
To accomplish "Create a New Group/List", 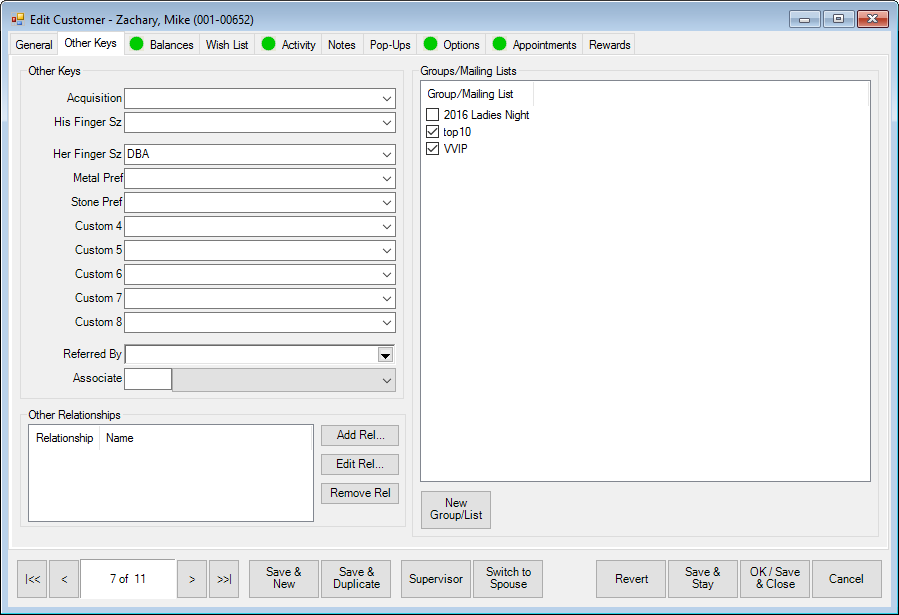I will [x=456, y=510].
